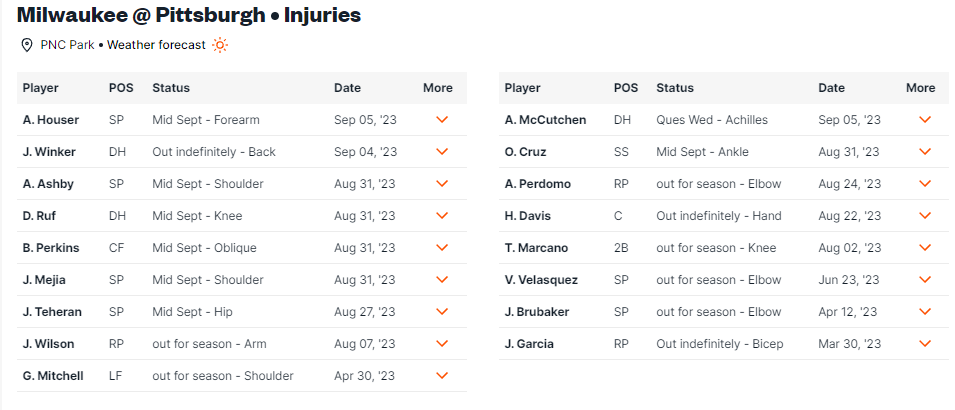955x410 pixels.
Task: Open J. Garcia more details chevron
Action: pyautogui.click(x=925, y=344)
